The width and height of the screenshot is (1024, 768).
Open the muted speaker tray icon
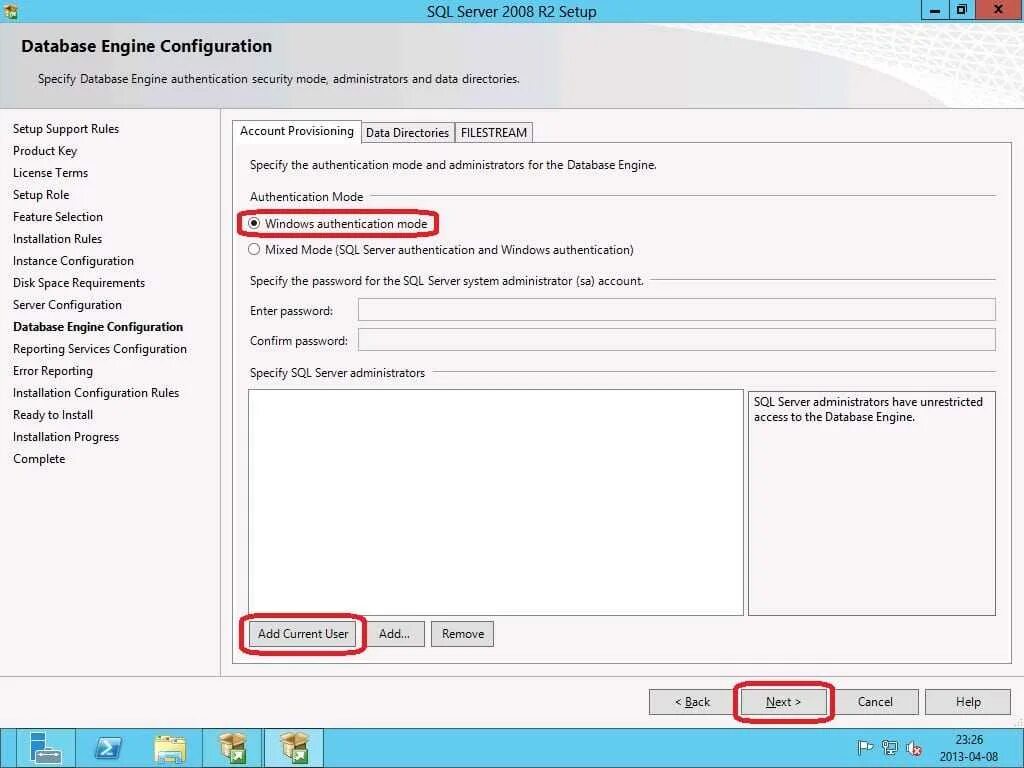(914, 748)
